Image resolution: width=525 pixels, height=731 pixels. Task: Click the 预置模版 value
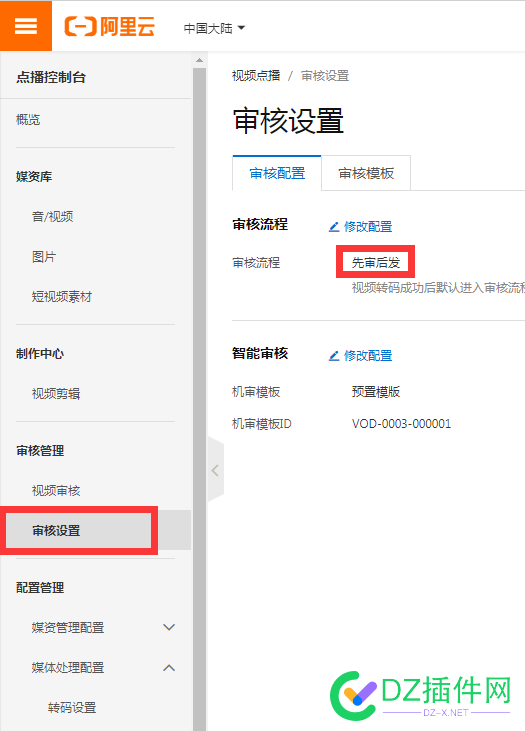tap(376, 392)
